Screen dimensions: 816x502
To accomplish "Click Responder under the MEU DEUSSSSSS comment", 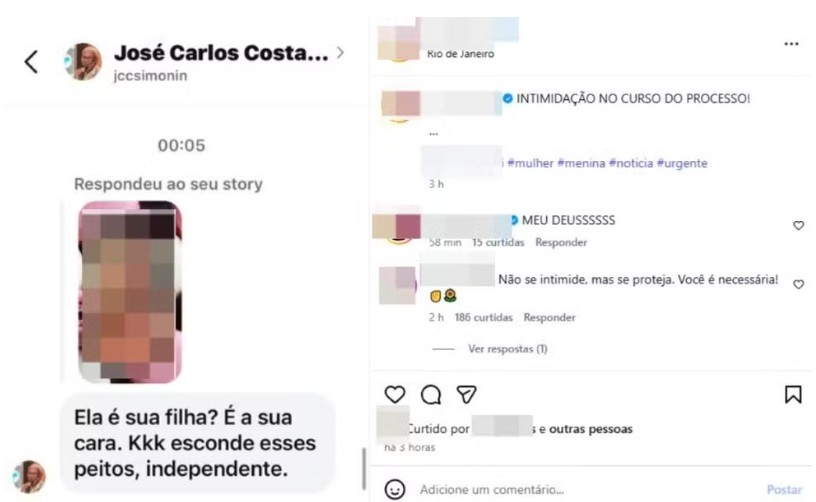I will pyautogui.click(x=561, y=242).
